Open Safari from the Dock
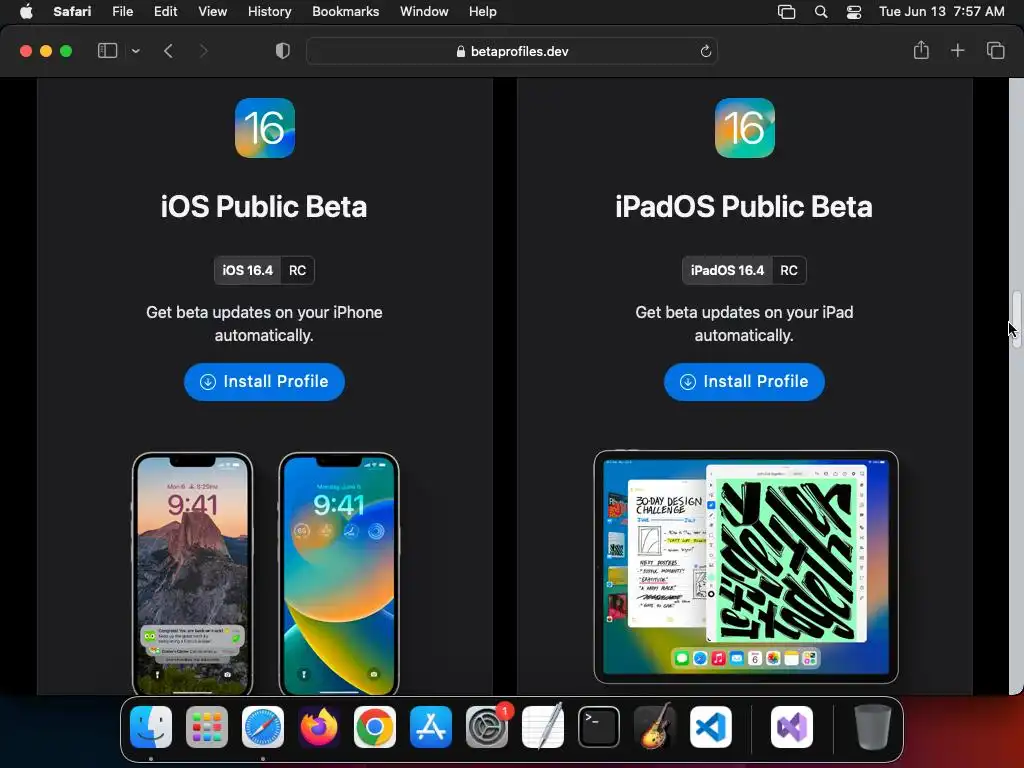Screen dimensions: 1024x768 click(263, 727)
